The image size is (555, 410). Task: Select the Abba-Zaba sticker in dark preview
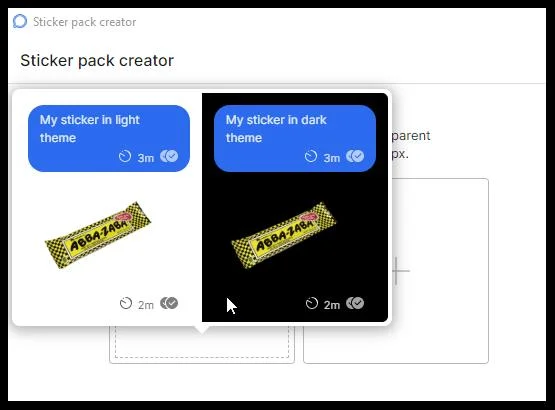(x=284, y=235)
